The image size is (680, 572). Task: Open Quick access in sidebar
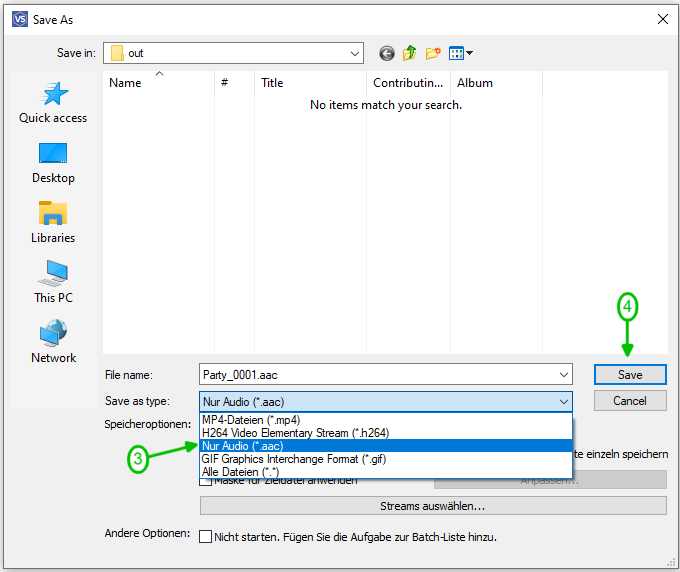[53, 103]
